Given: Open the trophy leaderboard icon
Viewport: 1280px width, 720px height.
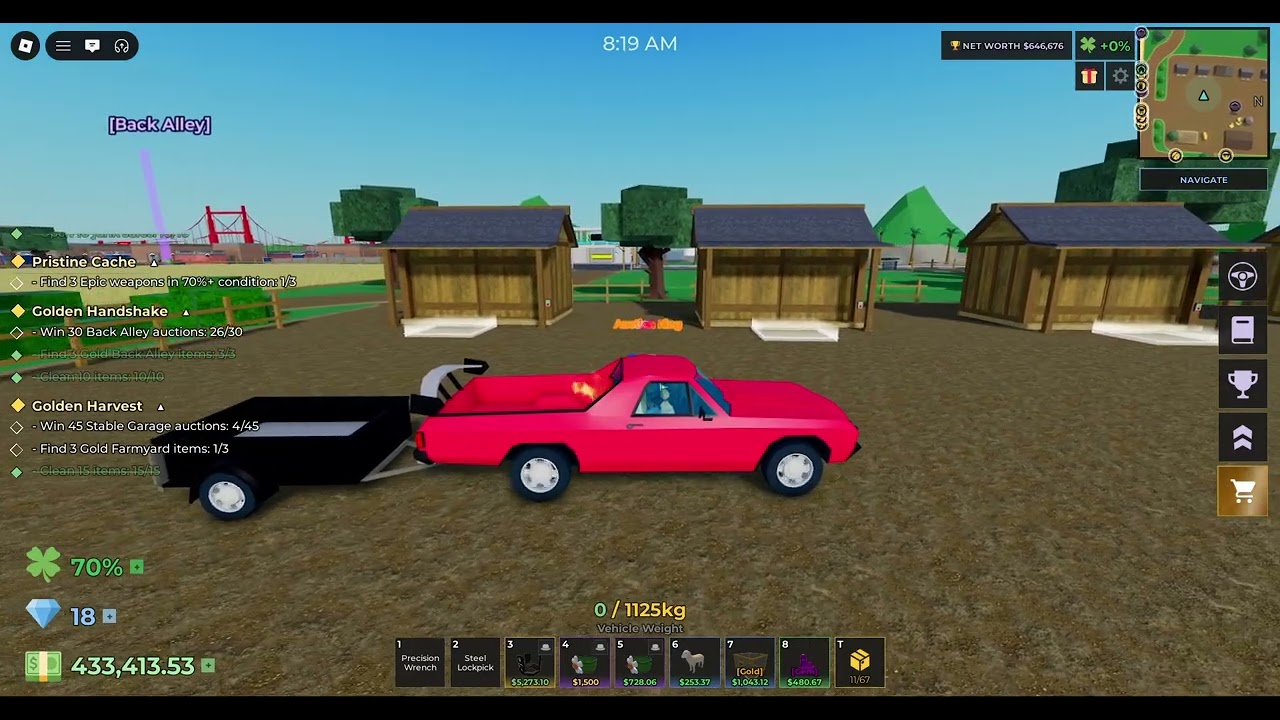Looking at the screenshot, I should (x=1243, y=384).
